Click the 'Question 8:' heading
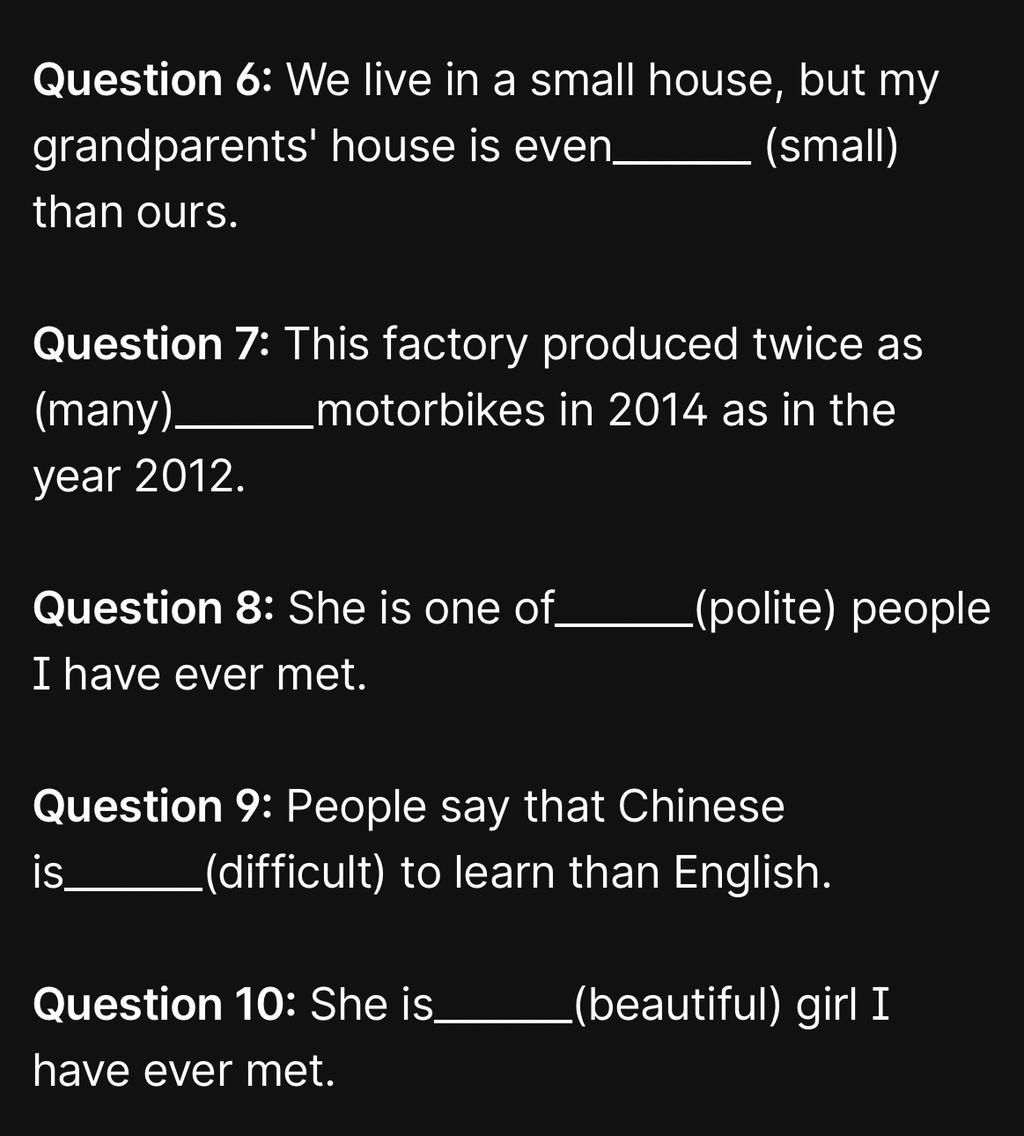 (x=153, y=607)
